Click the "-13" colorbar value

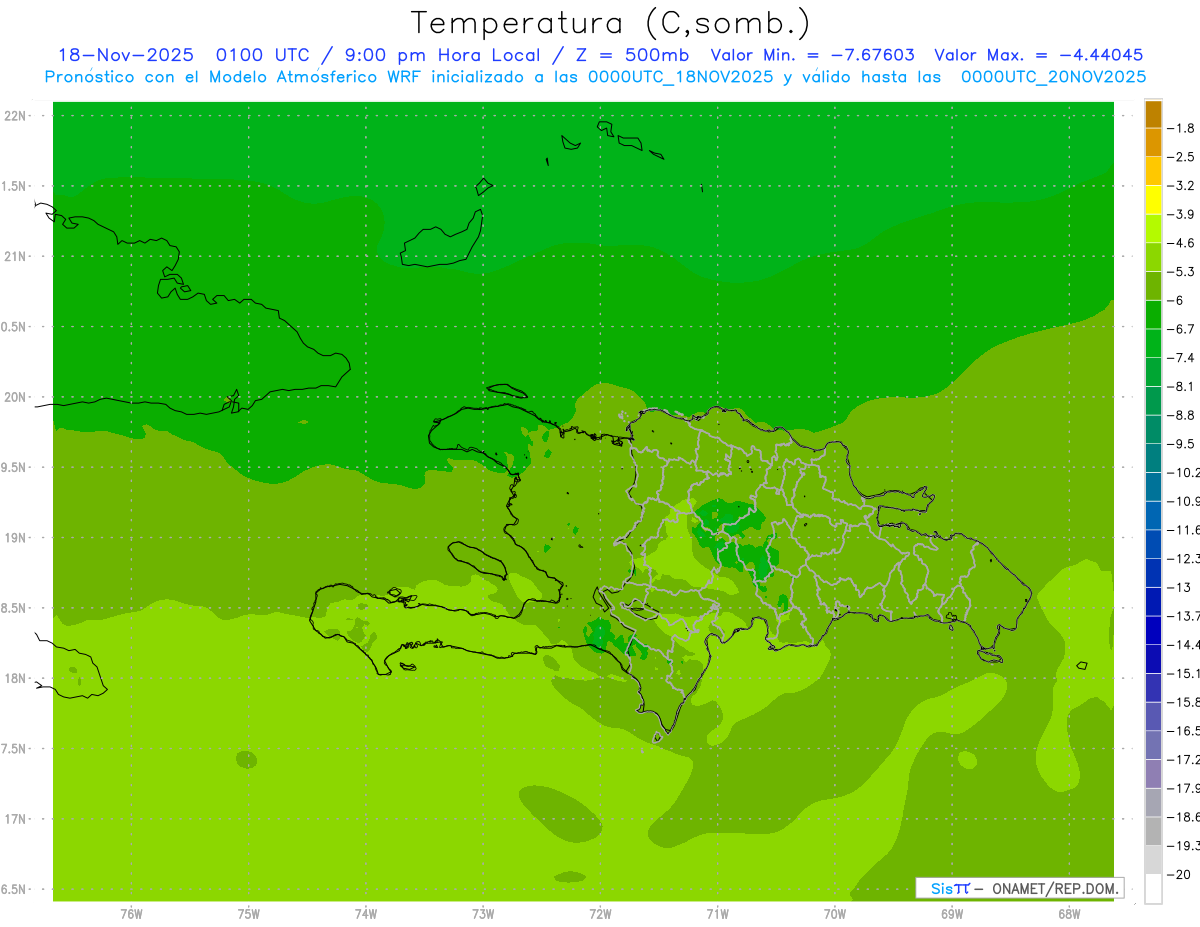pos(1179,587)
